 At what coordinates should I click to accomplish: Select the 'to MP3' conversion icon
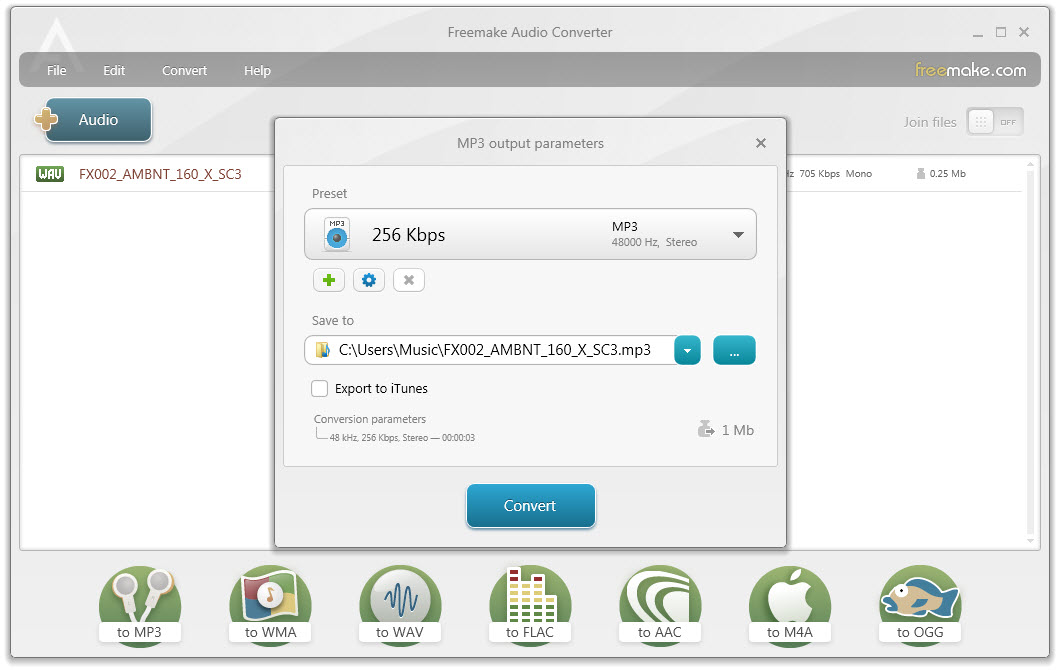point(139,597)
